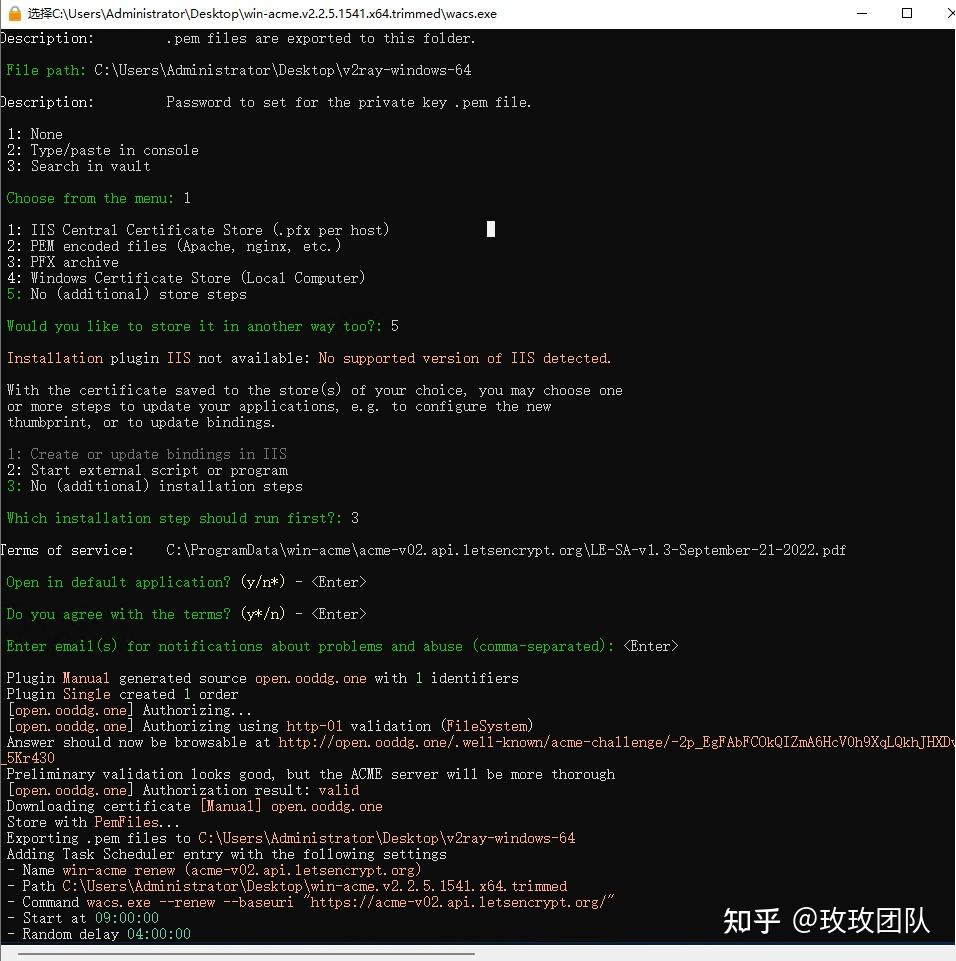Select option 2: PEM encoded files for Apache
The image size is (956, 961).
click(175, 245)
